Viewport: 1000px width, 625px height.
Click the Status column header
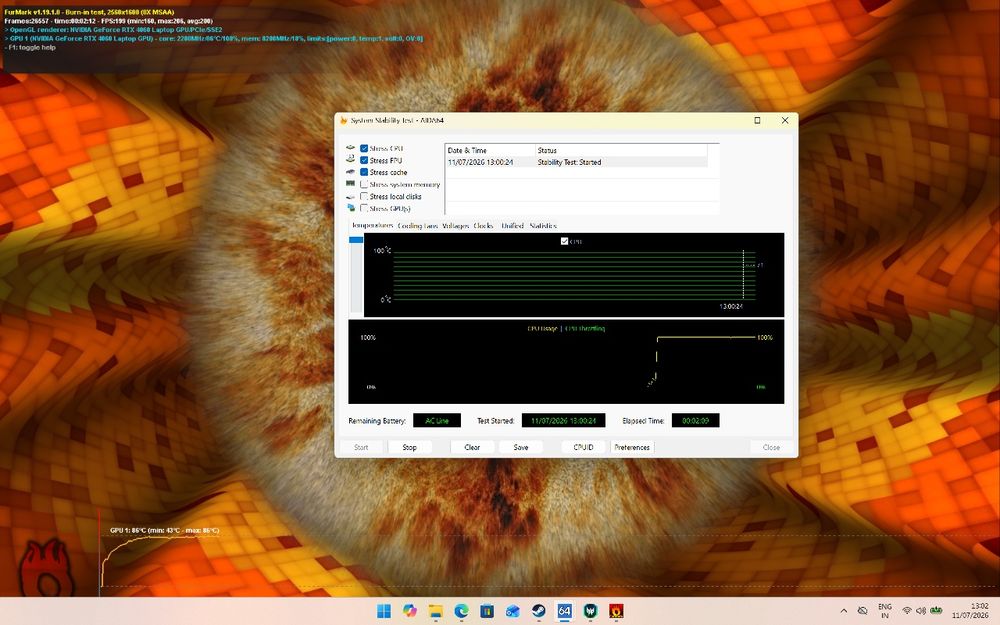point(621,151)
